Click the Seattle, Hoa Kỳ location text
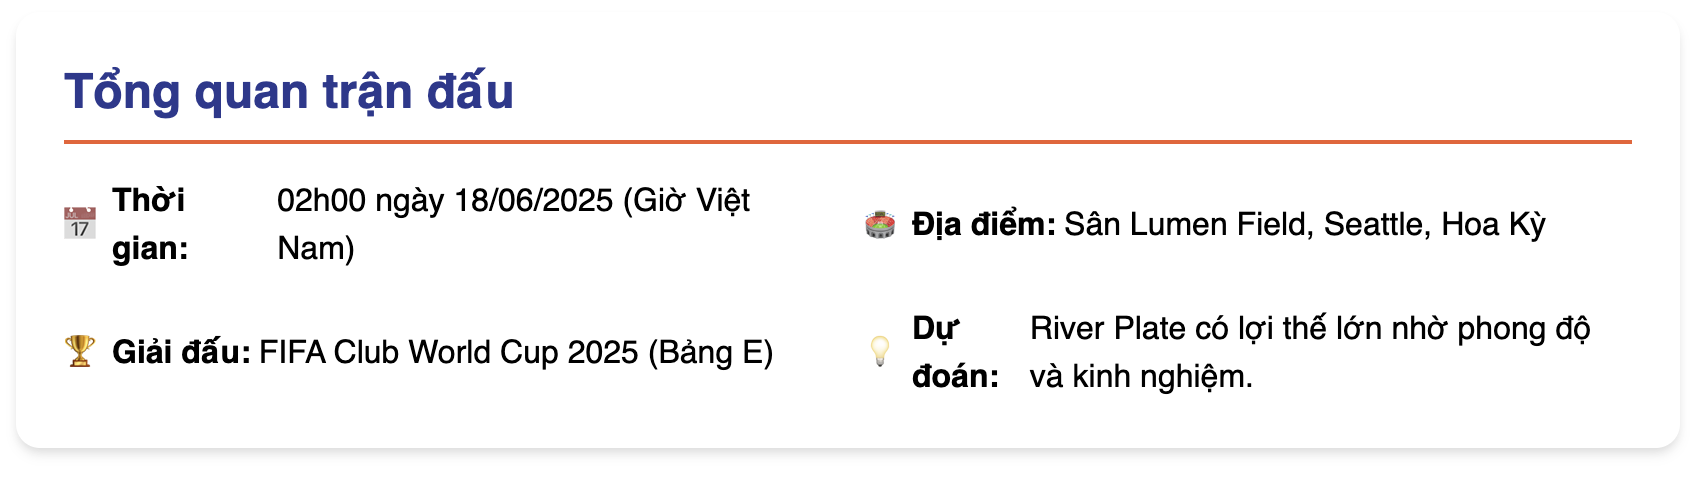 [x=1435, y=224]
